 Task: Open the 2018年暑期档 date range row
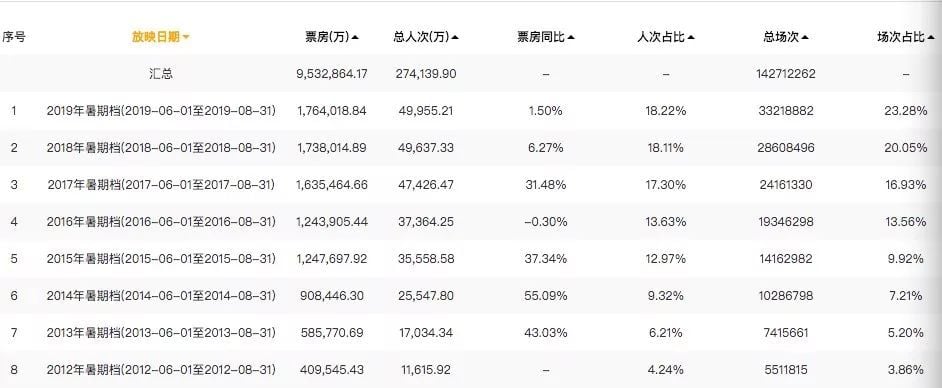point(161,148)
